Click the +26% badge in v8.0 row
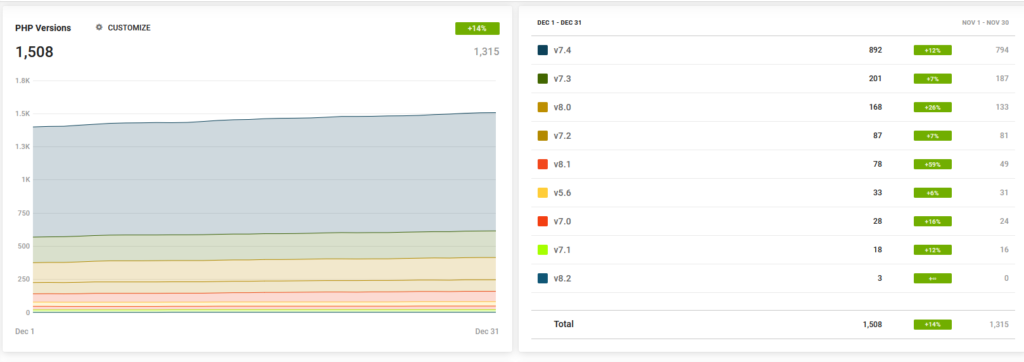The image size is (1024, 362). pyautogui.click(x=933, y=107)
